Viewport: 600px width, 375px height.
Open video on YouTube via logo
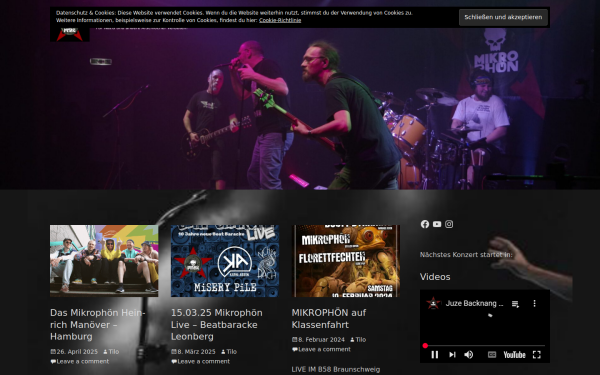[x=514, y=355]
